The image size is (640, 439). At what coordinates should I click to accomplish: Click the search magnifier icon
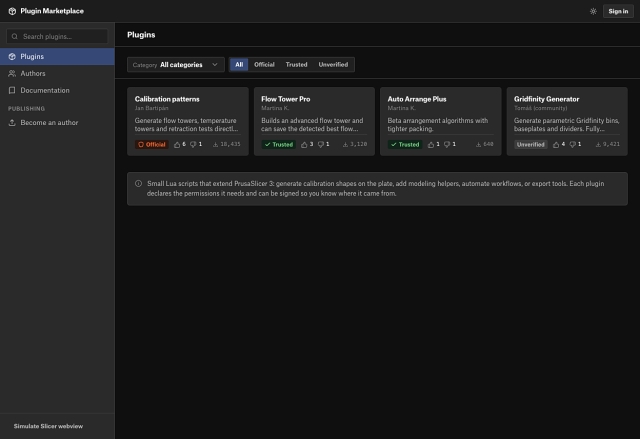[15, 36]
